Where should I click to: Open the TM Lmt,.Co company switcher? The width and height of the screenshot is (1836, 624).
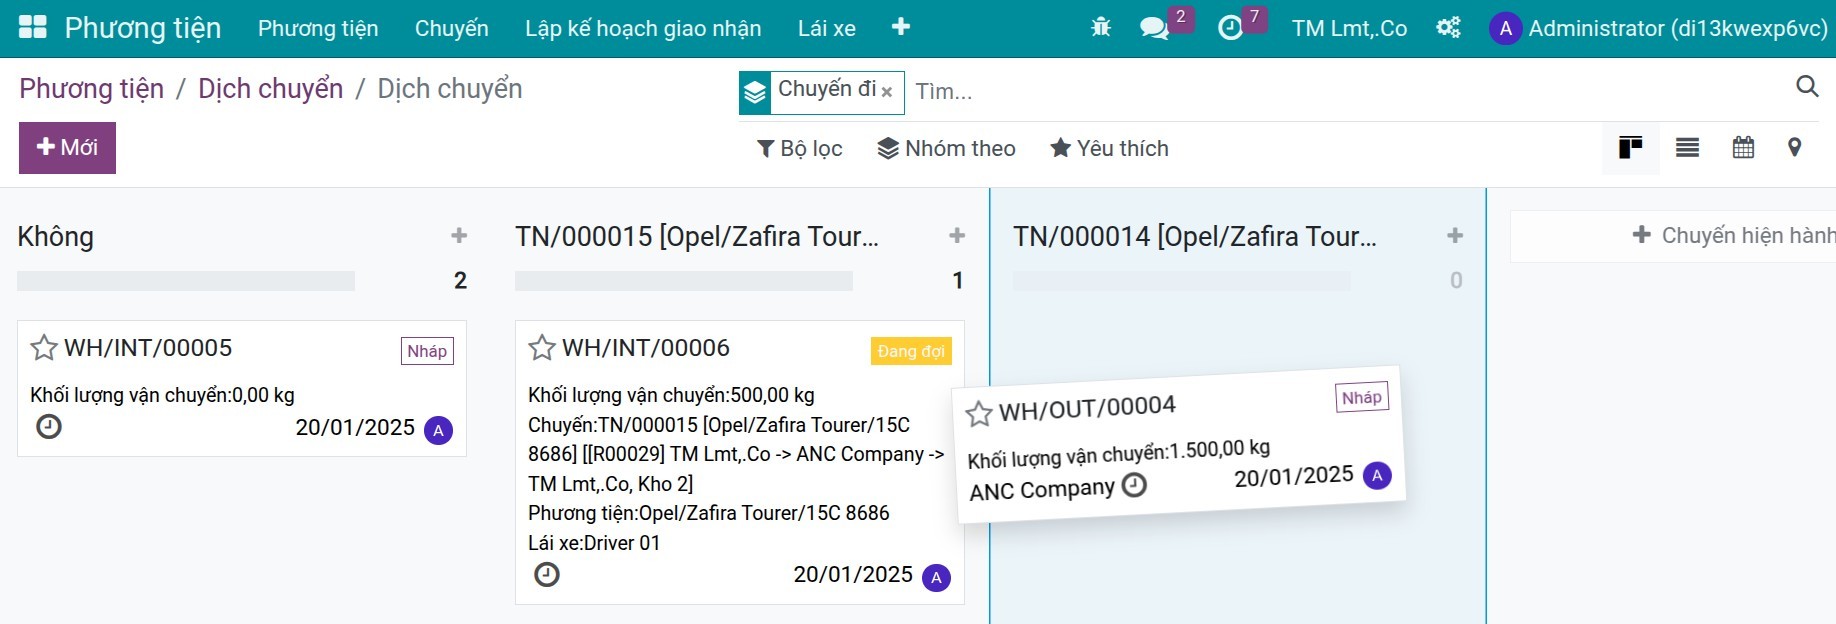(1349, 28)
